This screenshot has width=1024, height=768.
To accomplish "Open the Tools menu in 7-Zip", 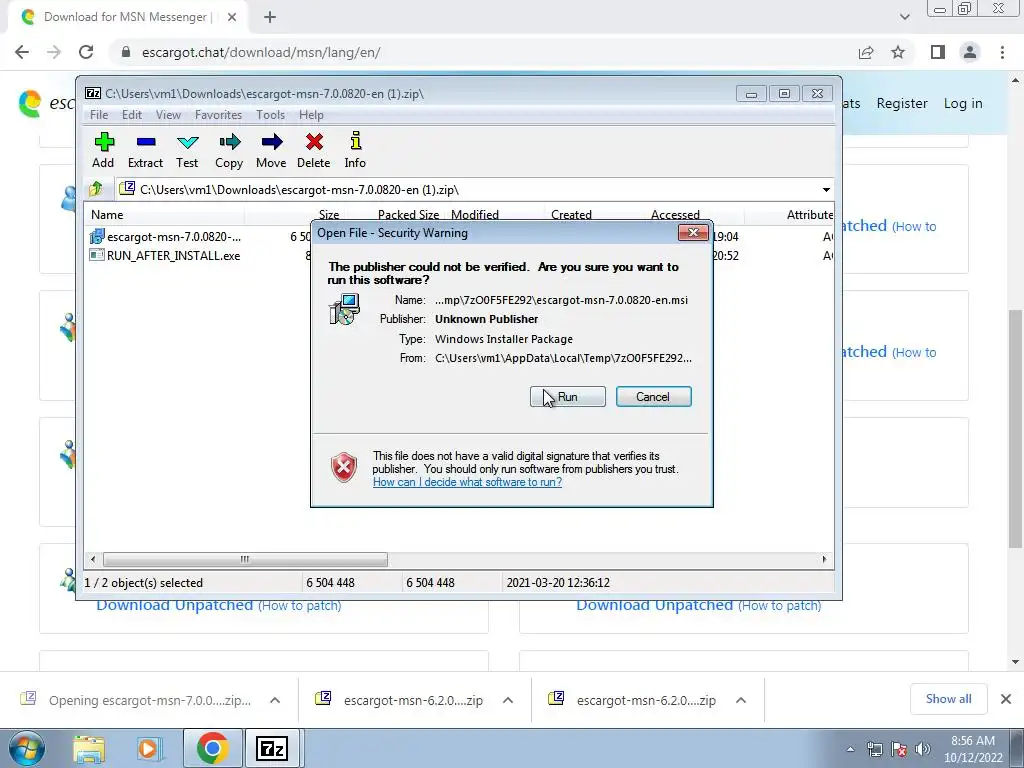I will pos(270,114).
